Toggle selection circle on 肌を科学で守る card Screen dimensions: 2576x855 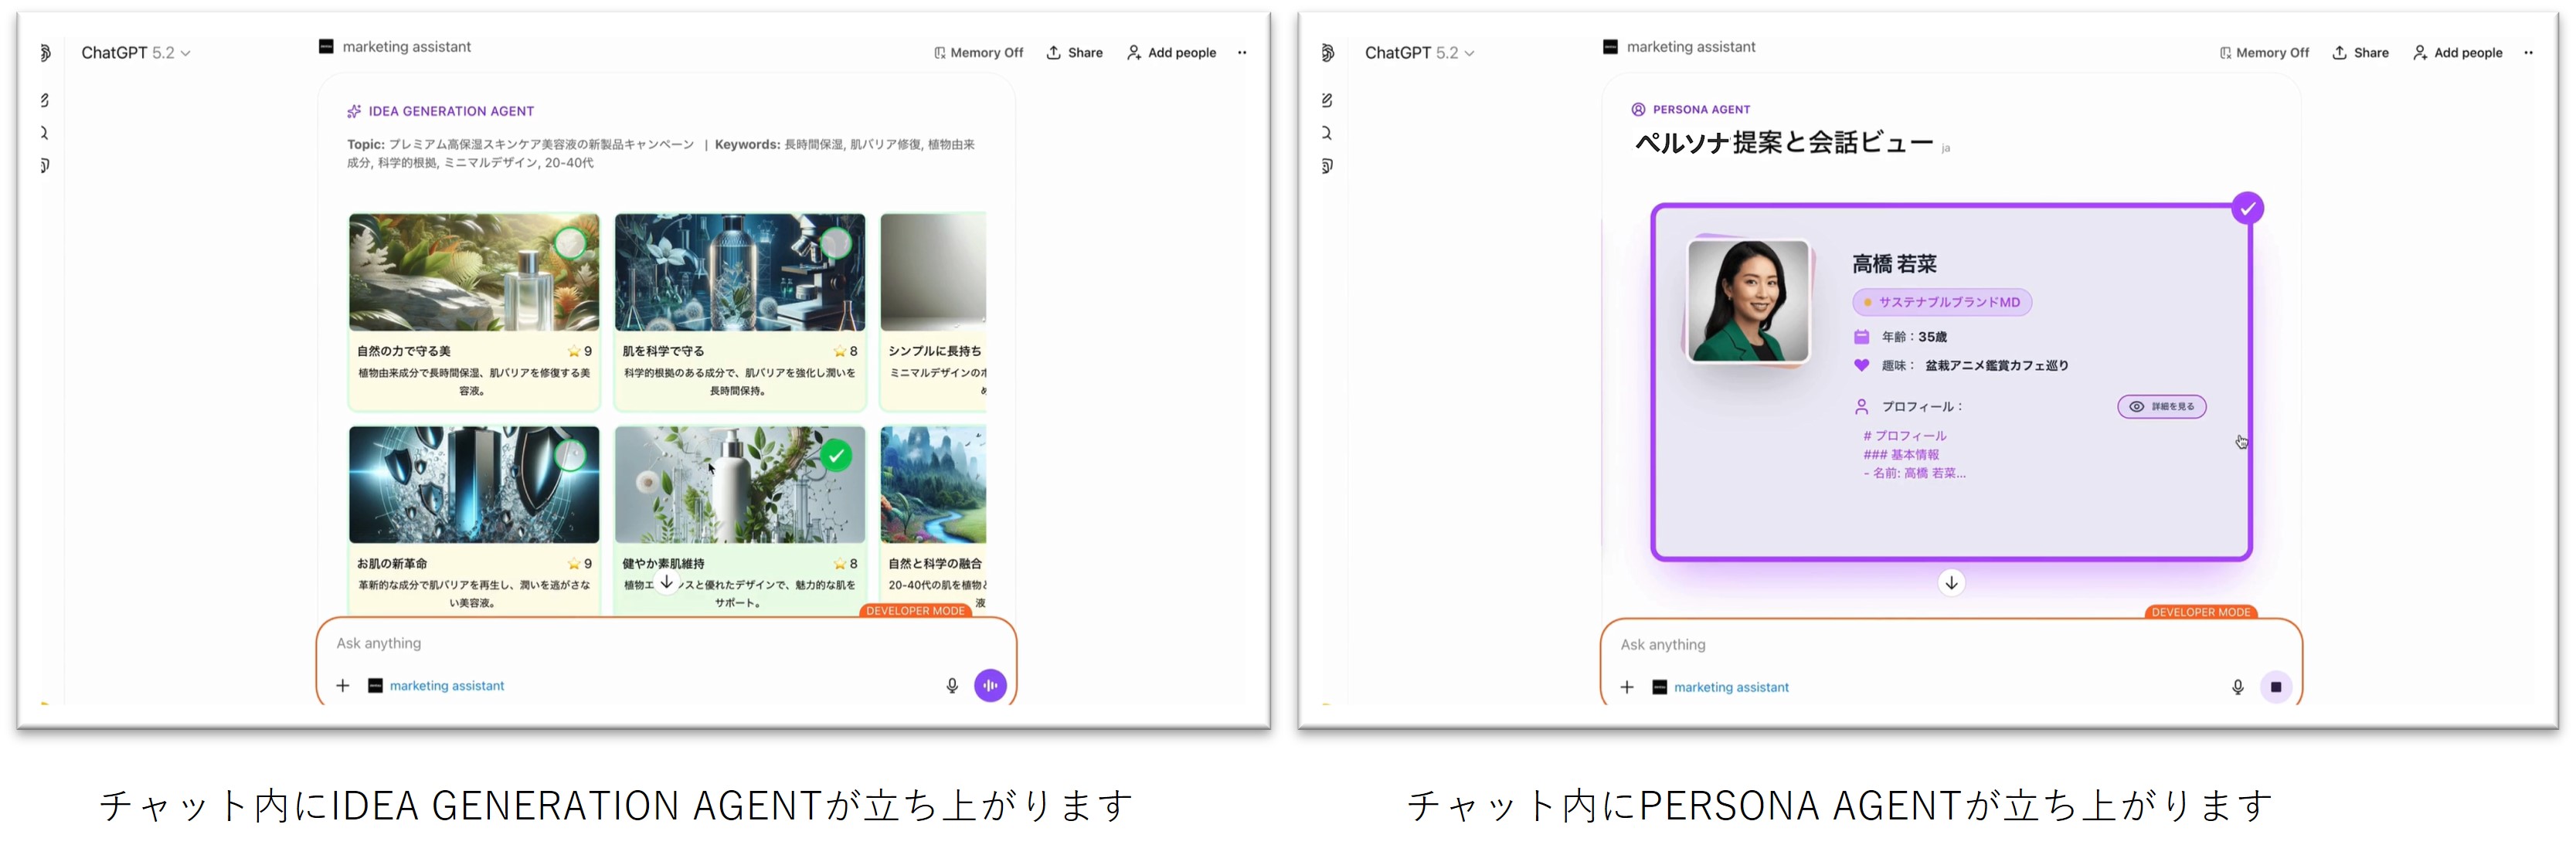point(836,243)
